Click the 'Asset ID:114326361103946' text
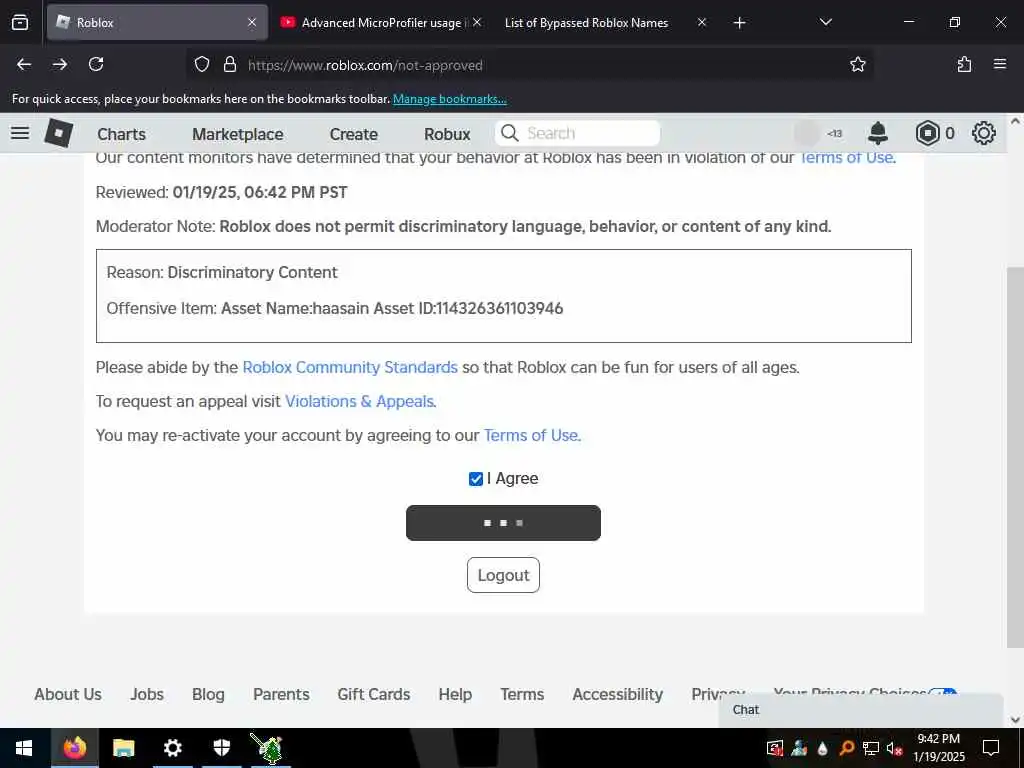The image size is (1024, 768). [x=490, y=308]
